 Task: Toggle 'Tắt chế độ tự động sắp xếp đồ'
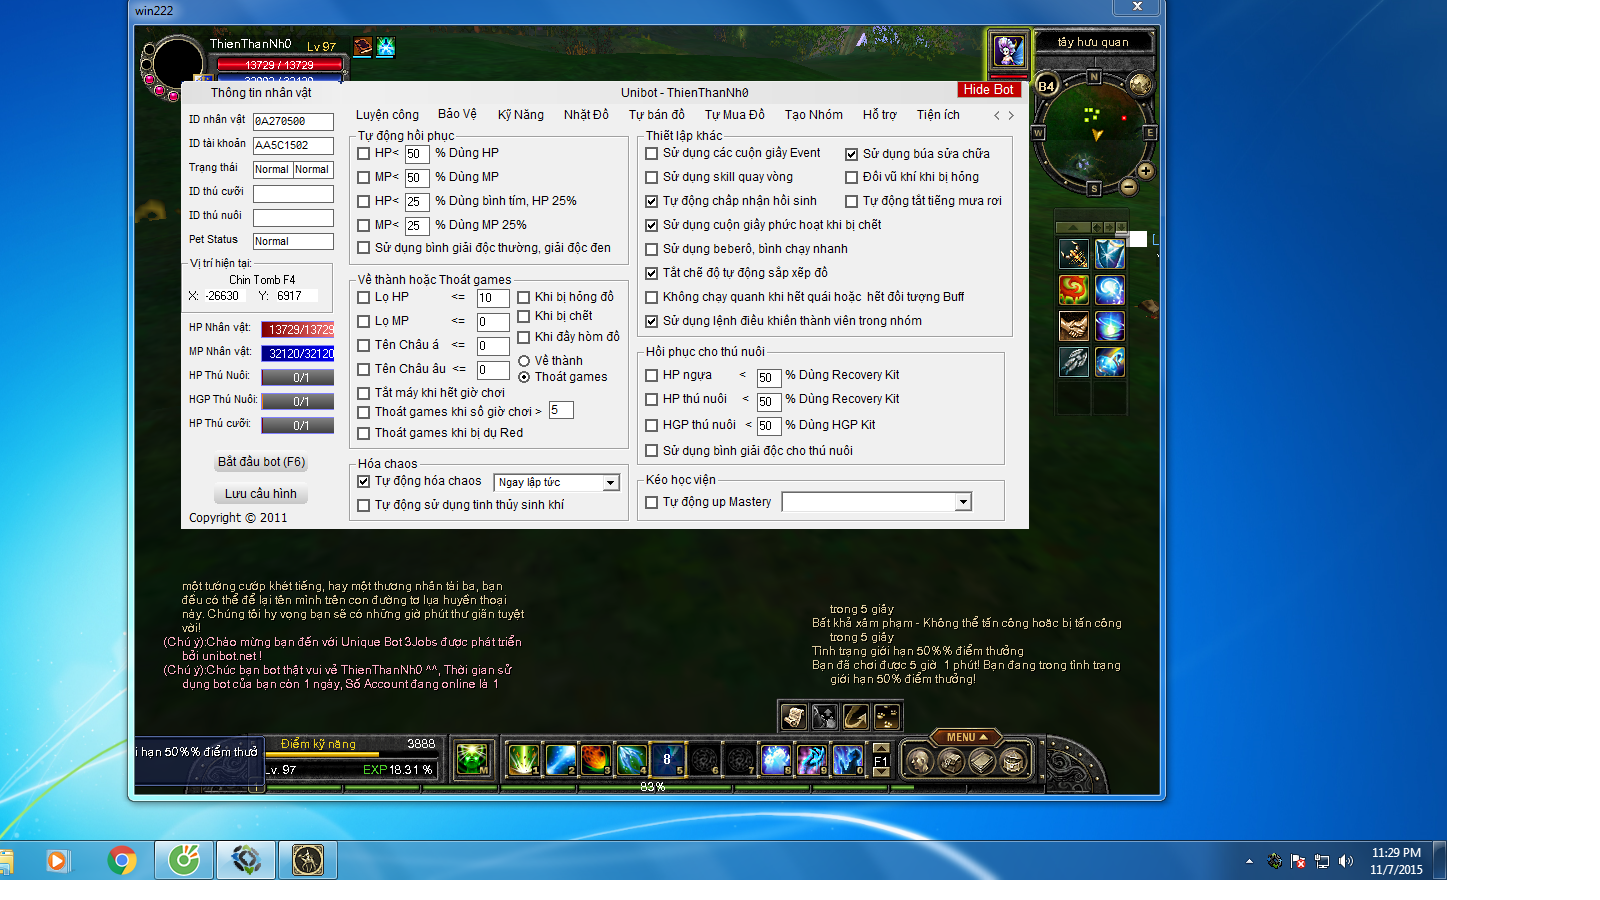[x=652, y=274]
